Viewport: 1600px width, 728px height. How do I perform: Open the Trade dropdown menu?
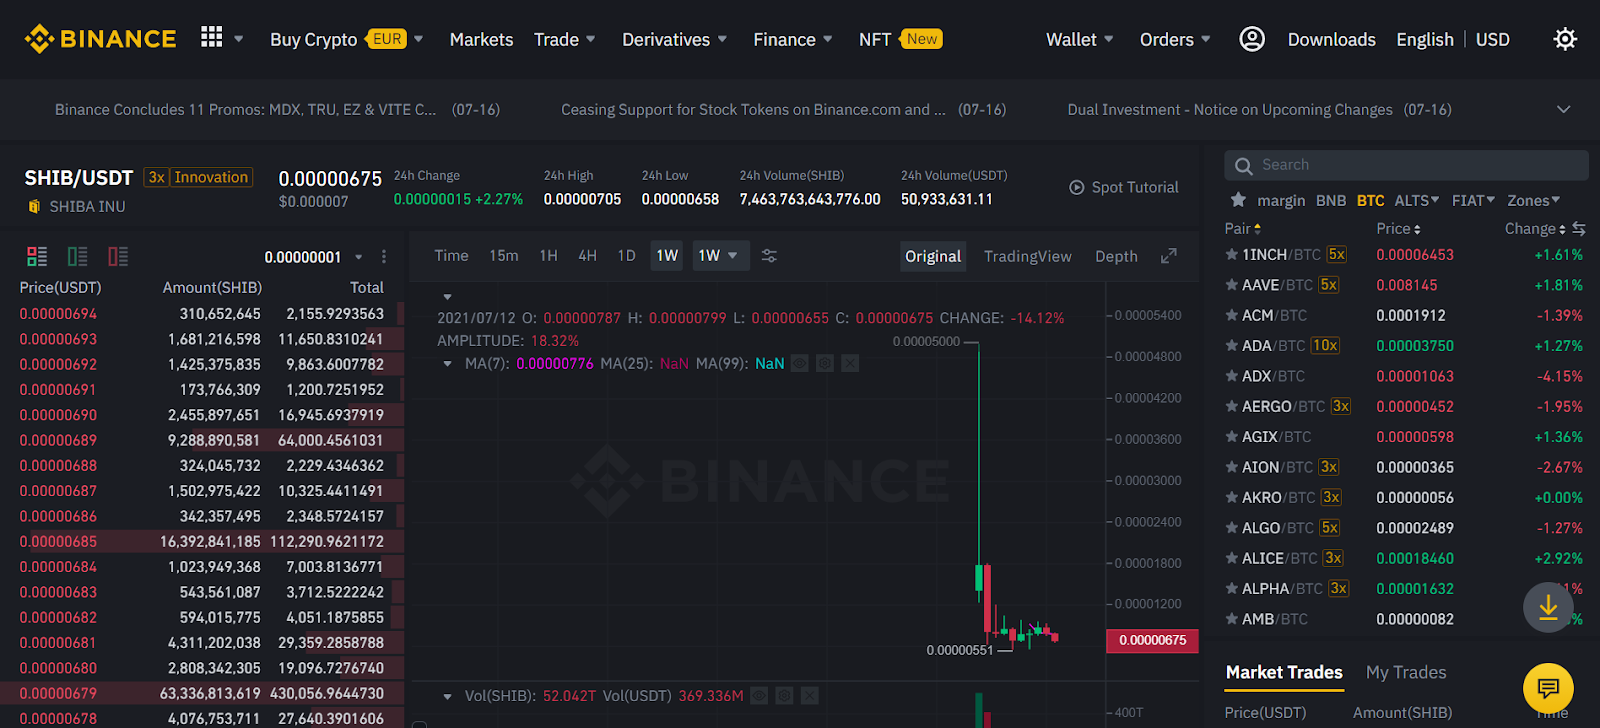(565, 39)
